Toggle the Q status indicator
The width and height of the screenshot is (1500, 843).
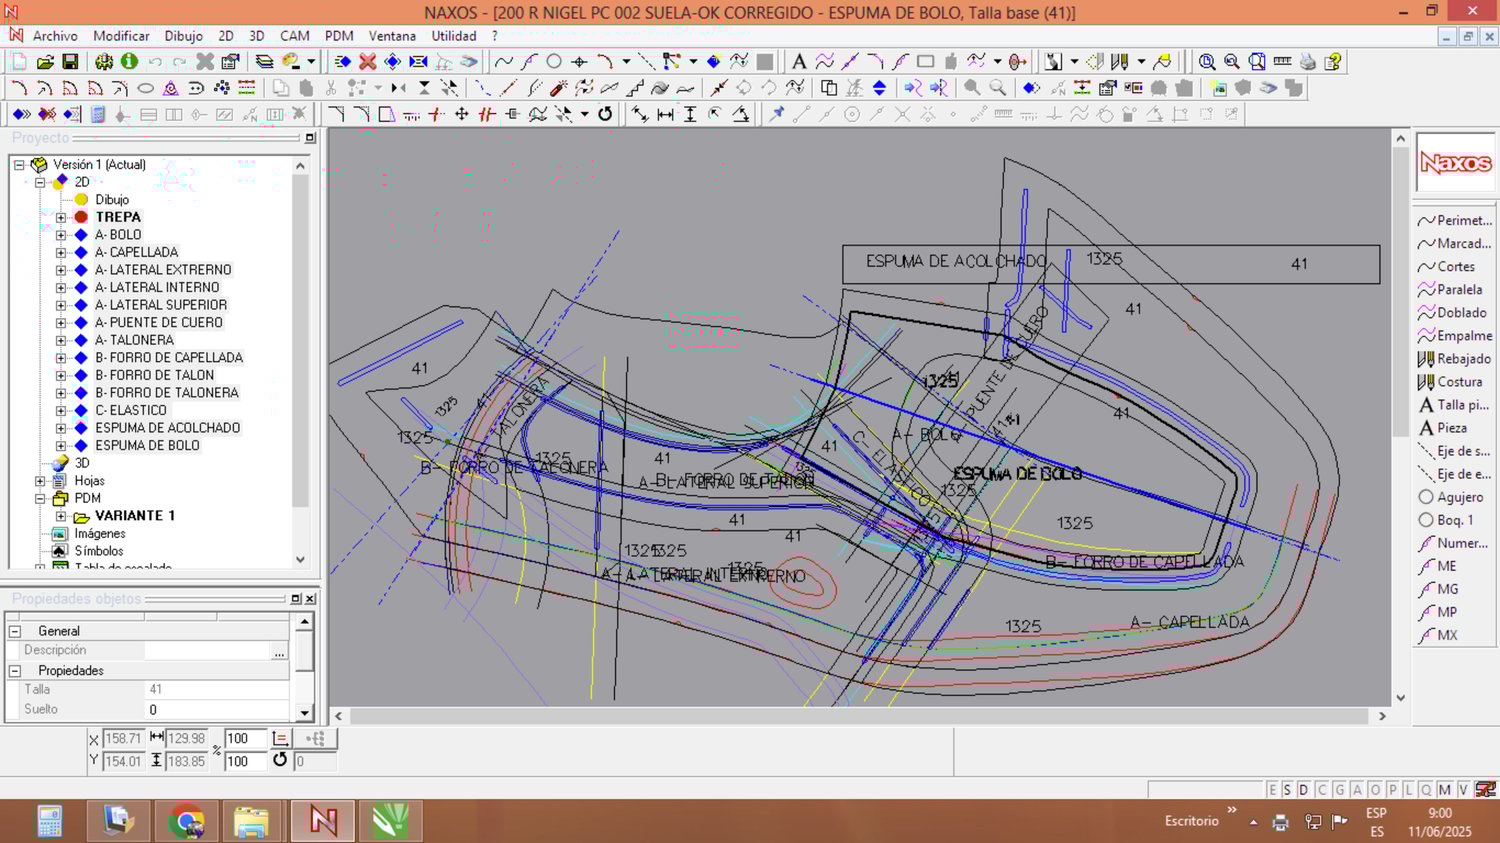click(x=1426, y=790)
